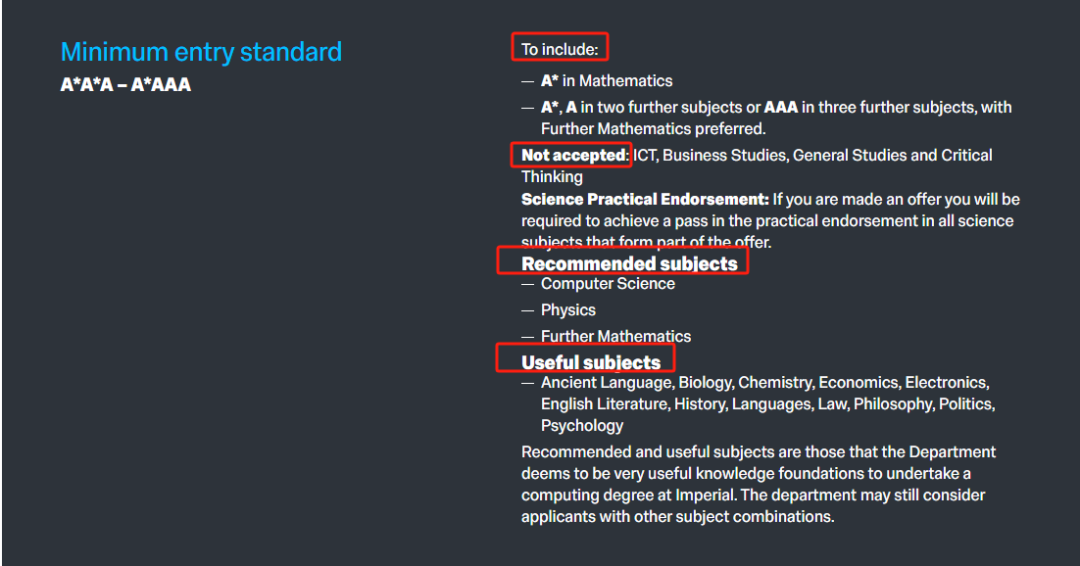Select 'Computer Science' list item
This screenshot has height=566, width=1080.
click(608, 284)
